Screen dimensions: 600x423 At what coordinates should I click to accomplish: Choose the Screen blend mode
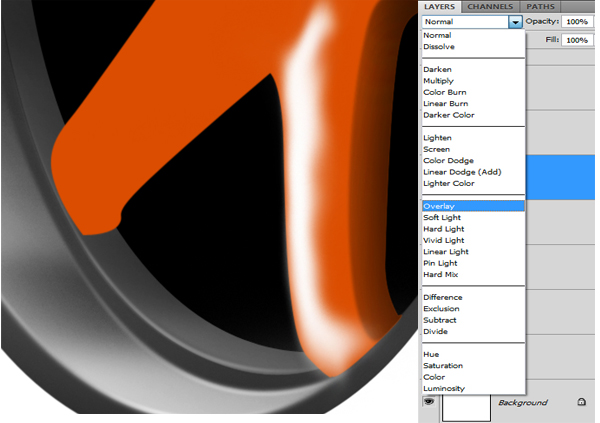[x=437, y=149]
